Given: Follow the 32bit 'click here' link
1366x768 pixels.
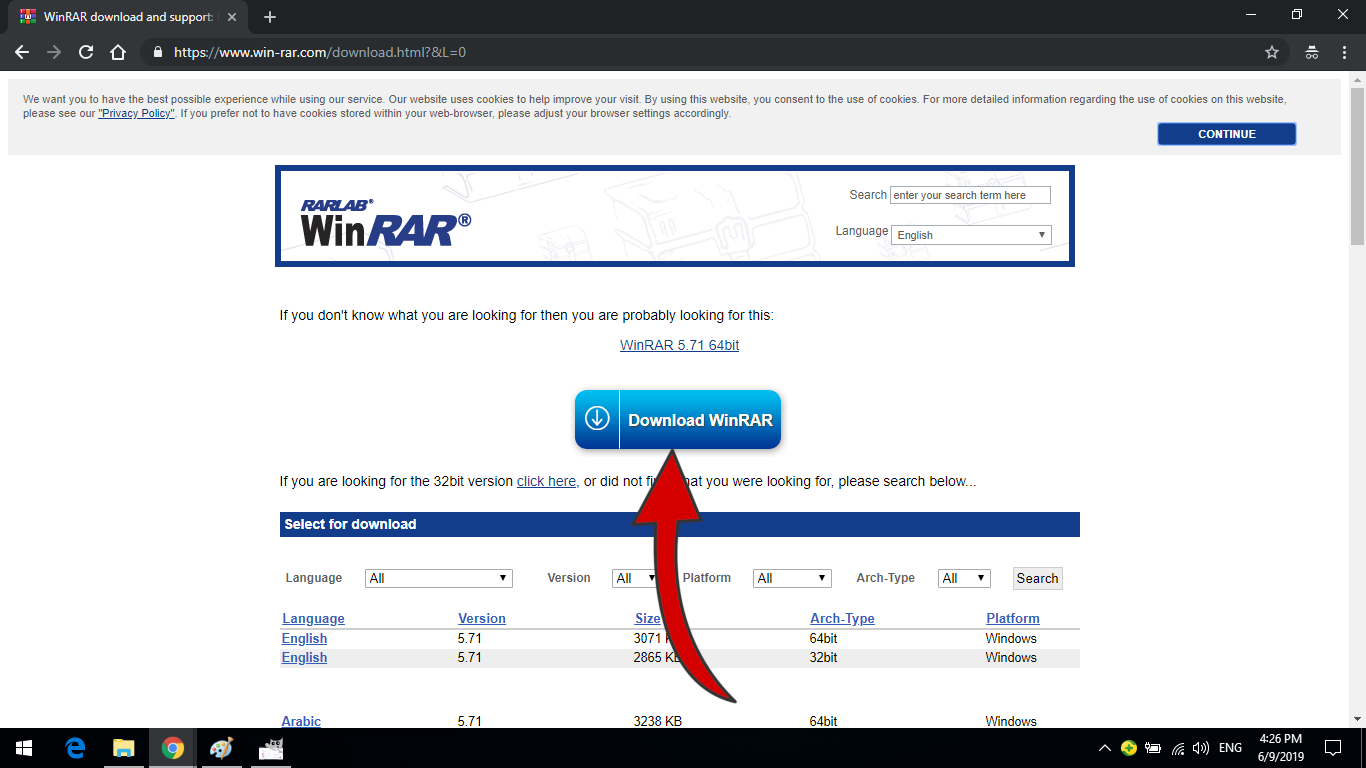Looking at the screenshot, I should (x=546, y=481).
